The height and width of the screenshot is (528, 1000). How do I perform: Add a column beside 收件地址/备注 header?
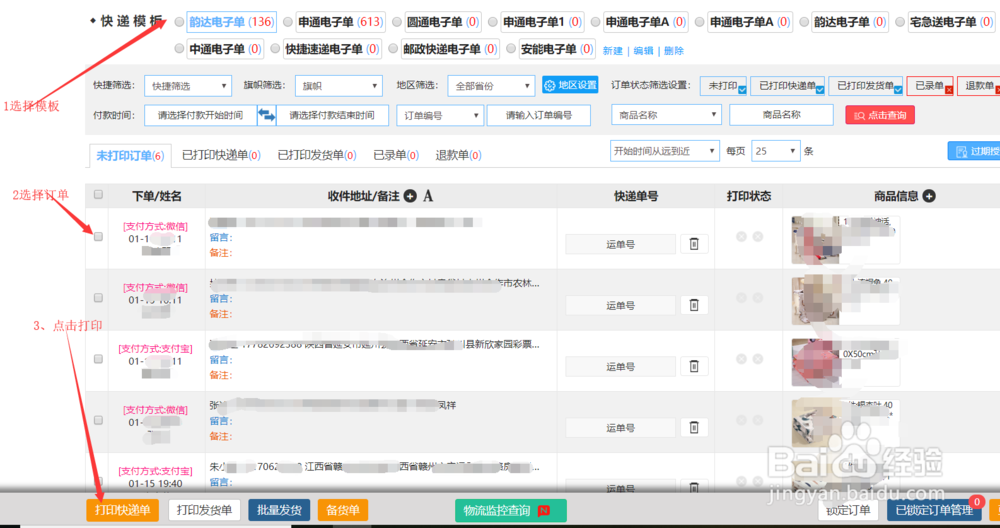click(x=410, y=196)
